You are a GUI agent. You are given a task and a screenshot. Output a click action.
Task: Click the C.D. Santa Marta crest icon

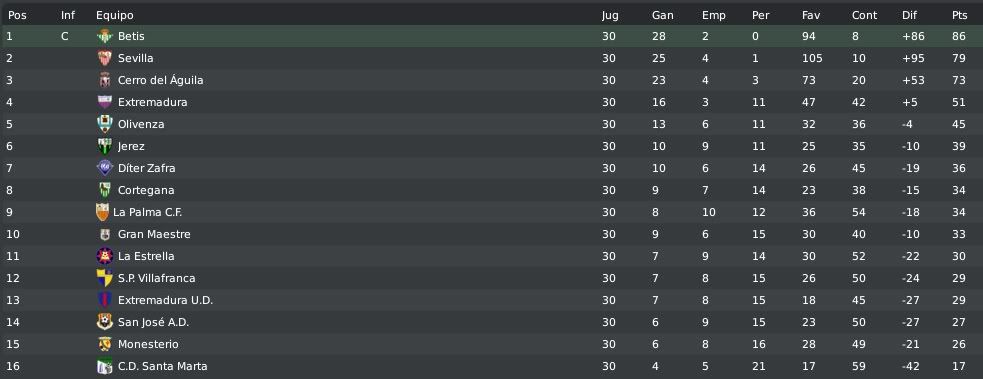[105, 366]
